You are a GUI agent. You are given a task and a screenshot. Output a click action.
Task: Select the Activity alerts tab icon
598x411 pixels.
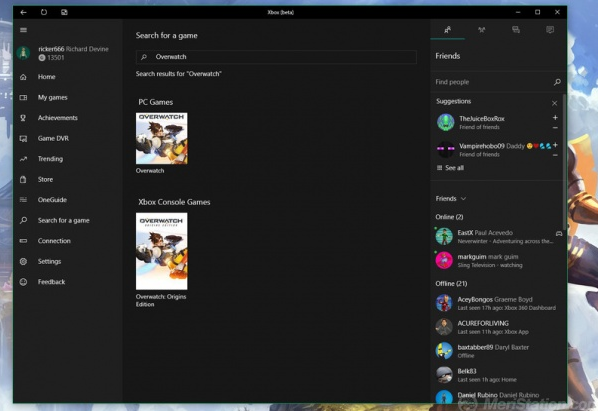(x=550, y=30)
